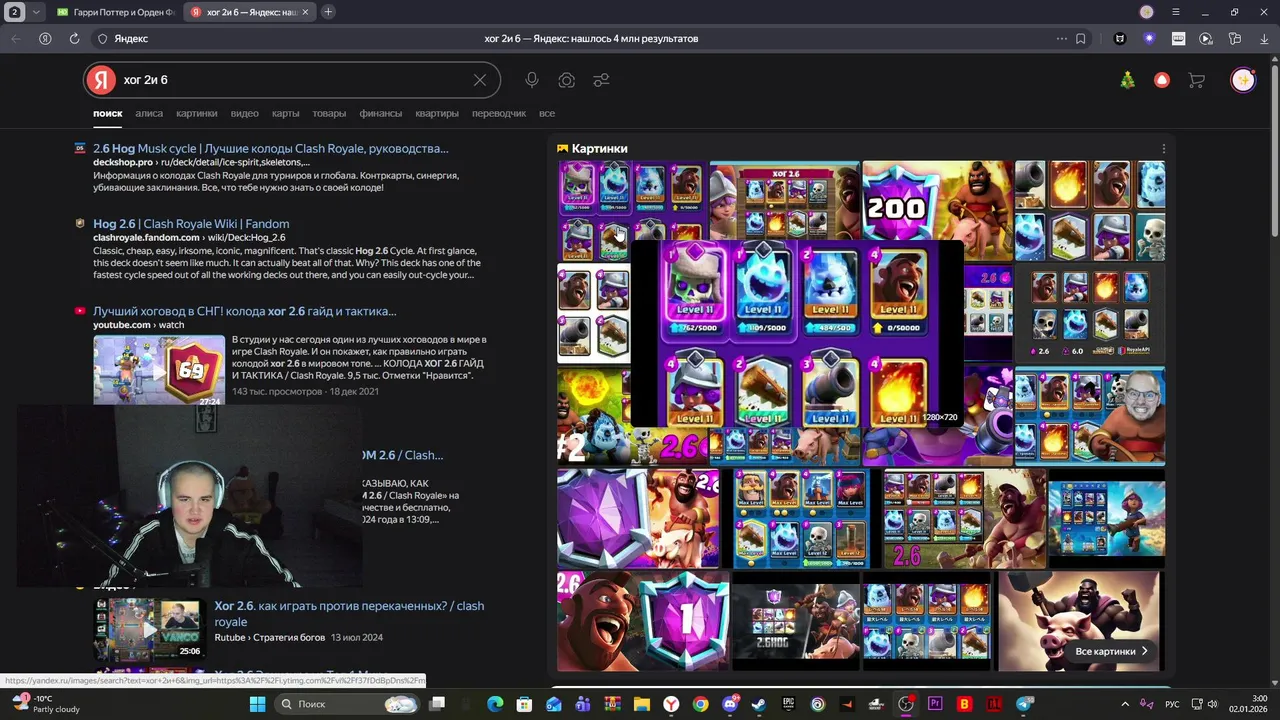Viewport: 1280px width, 720px height.
Task: Bookmark this page
Action: pos(1081,38)
